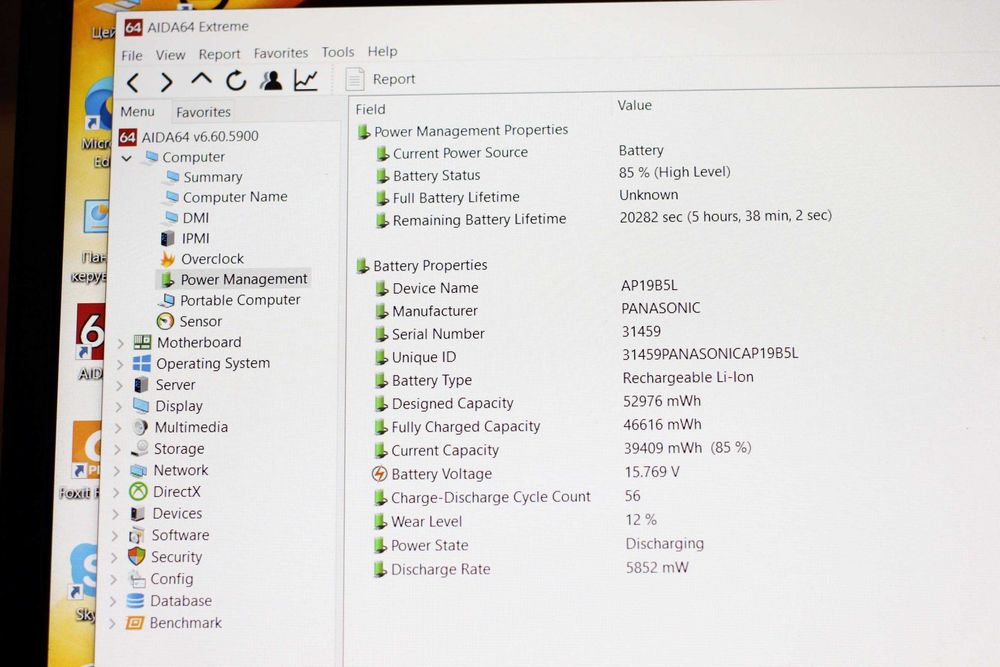
Task: Click the Display monitor icon
Action: pos(140,406)
